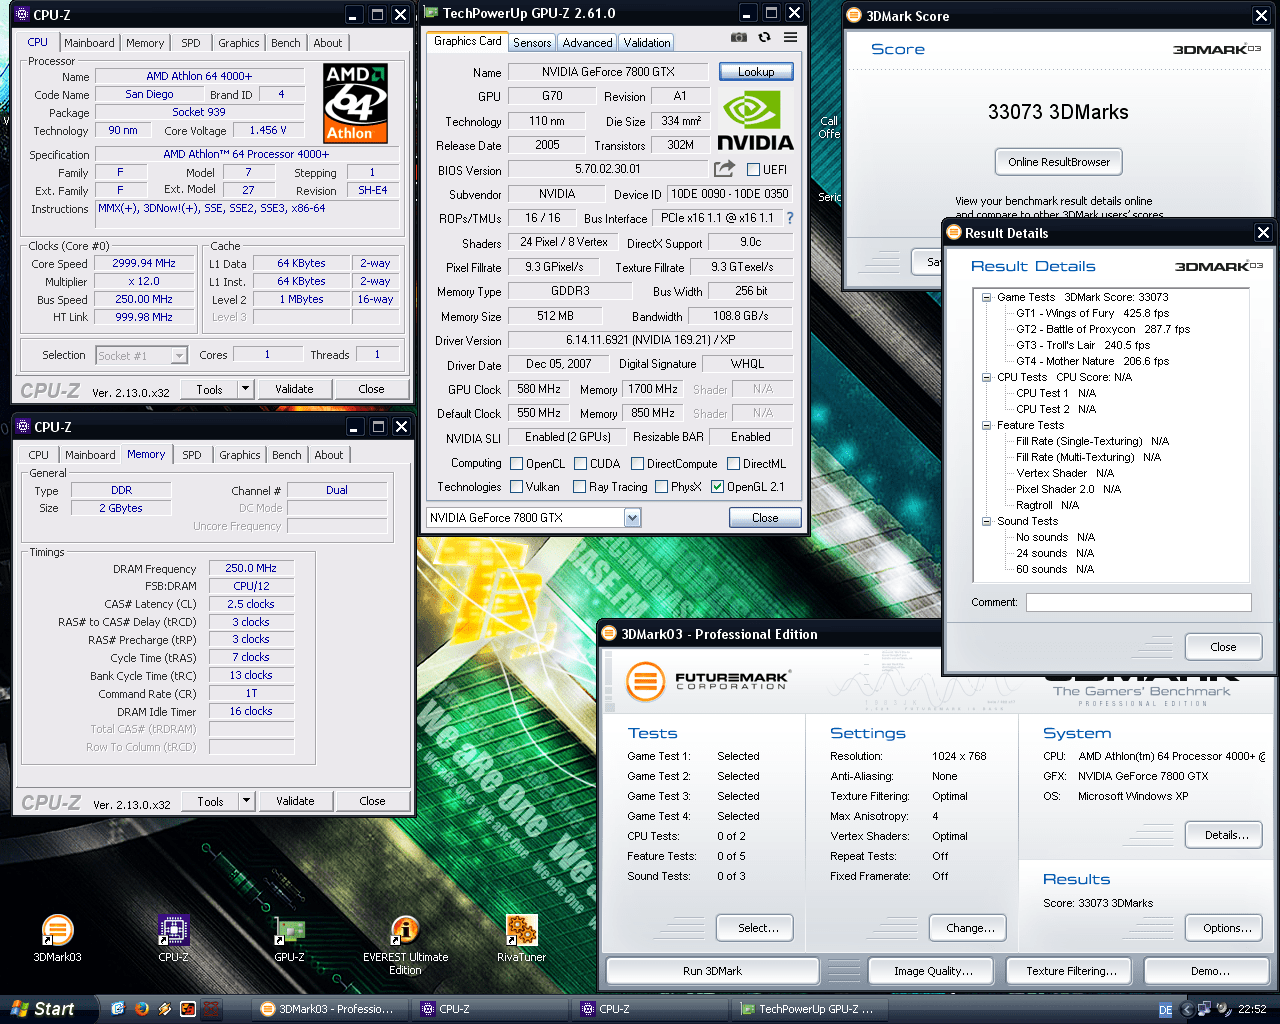This screenshot has height=1024, width=1280.
Task: Collapse the Game Tests tree node
Action: coord(986,297)
